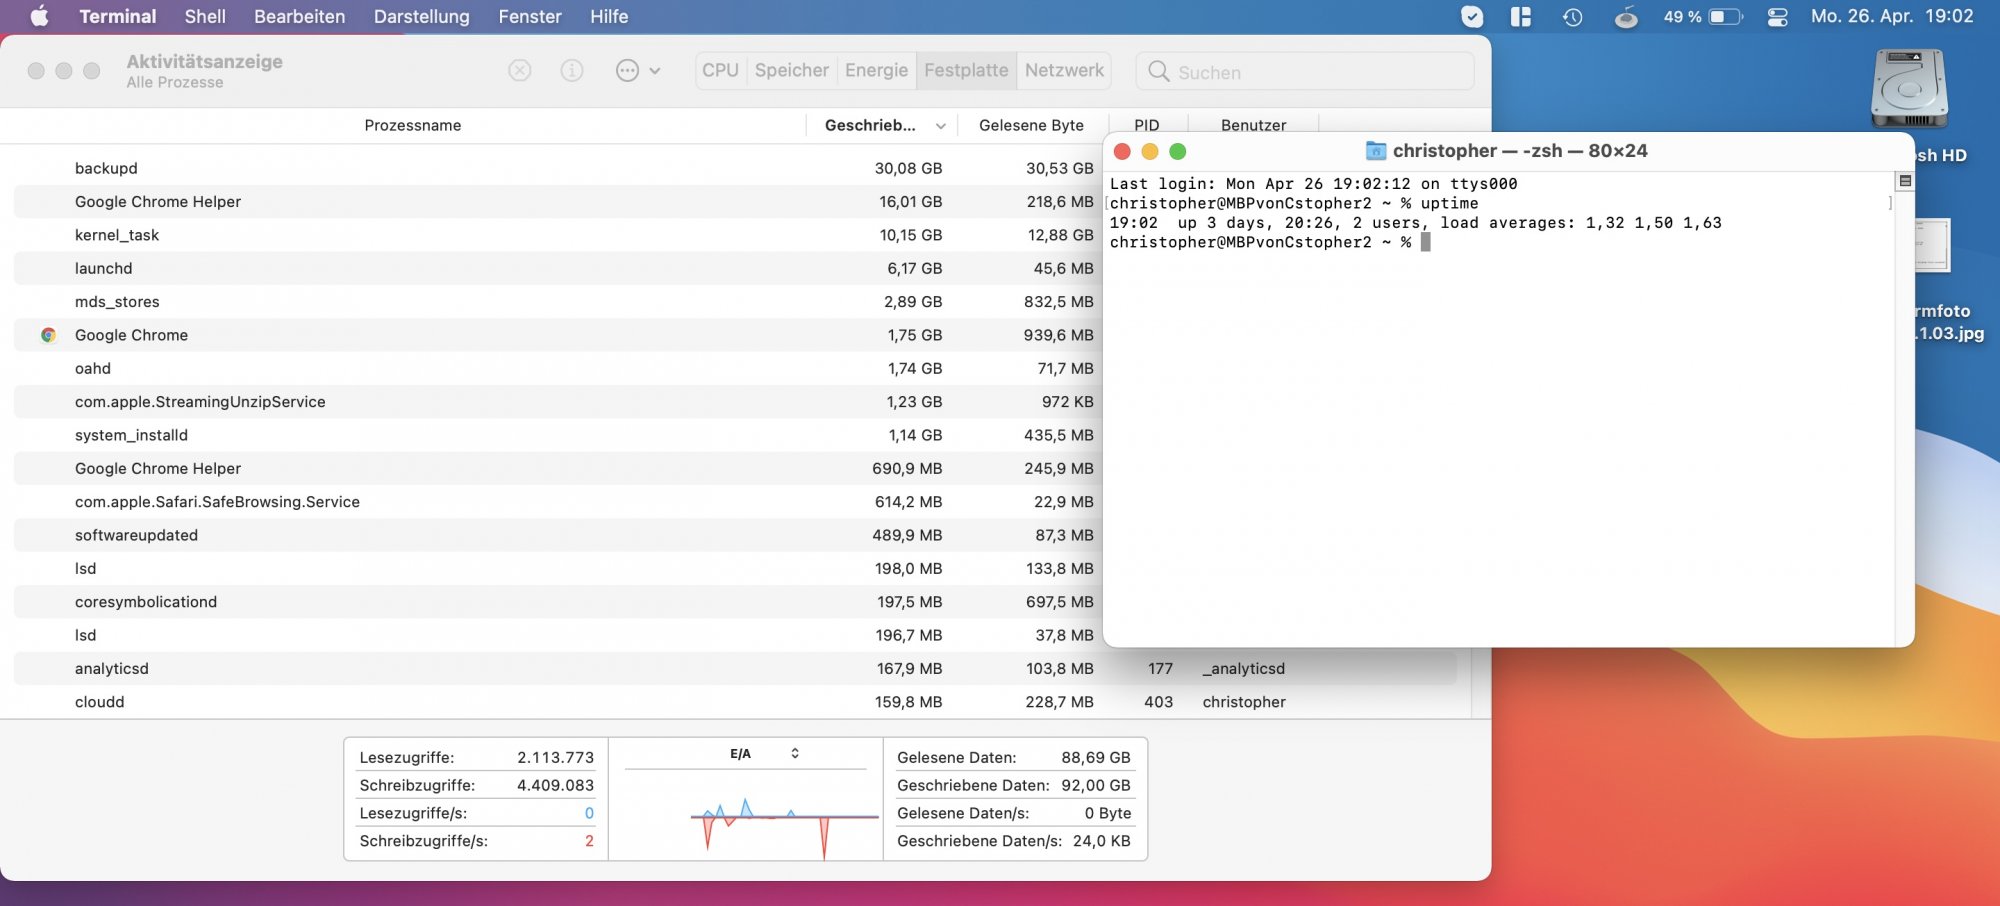The image size is (2000, 906).
Task: Click the checkmark shield menu bar icon
Action: point(1472,16)
